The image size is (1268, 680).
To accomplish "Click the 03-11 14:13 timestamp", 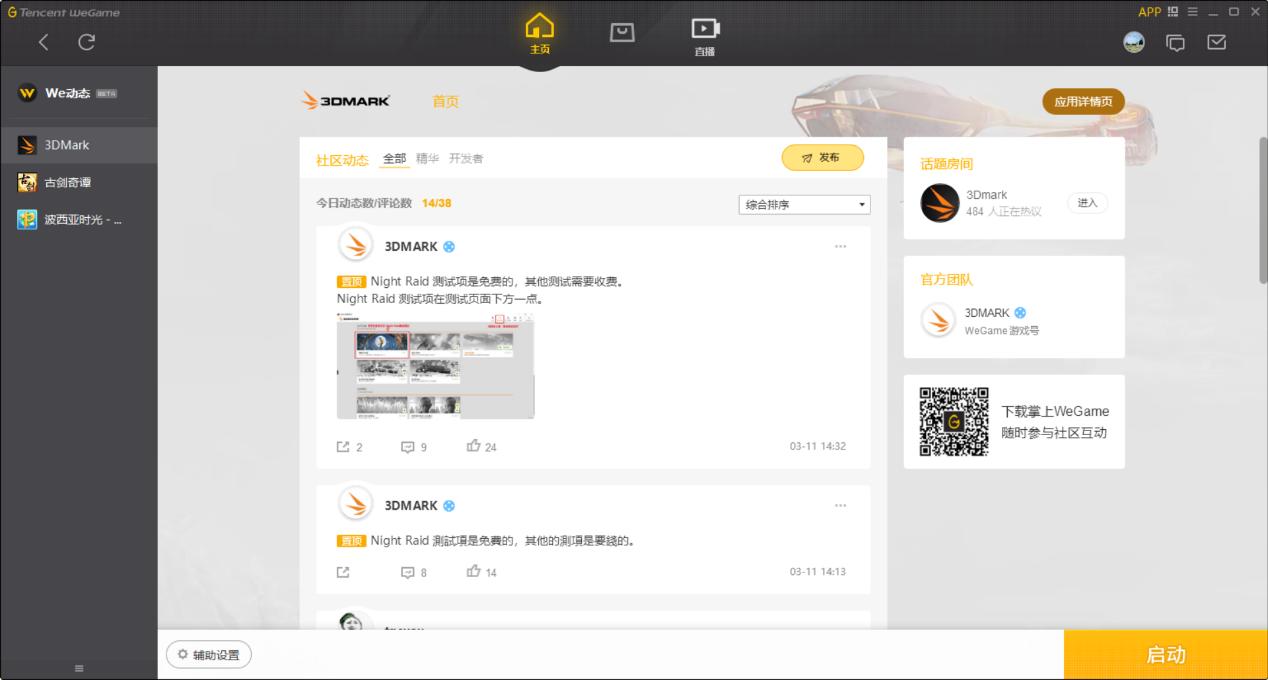I will click(x=818, y=572).
